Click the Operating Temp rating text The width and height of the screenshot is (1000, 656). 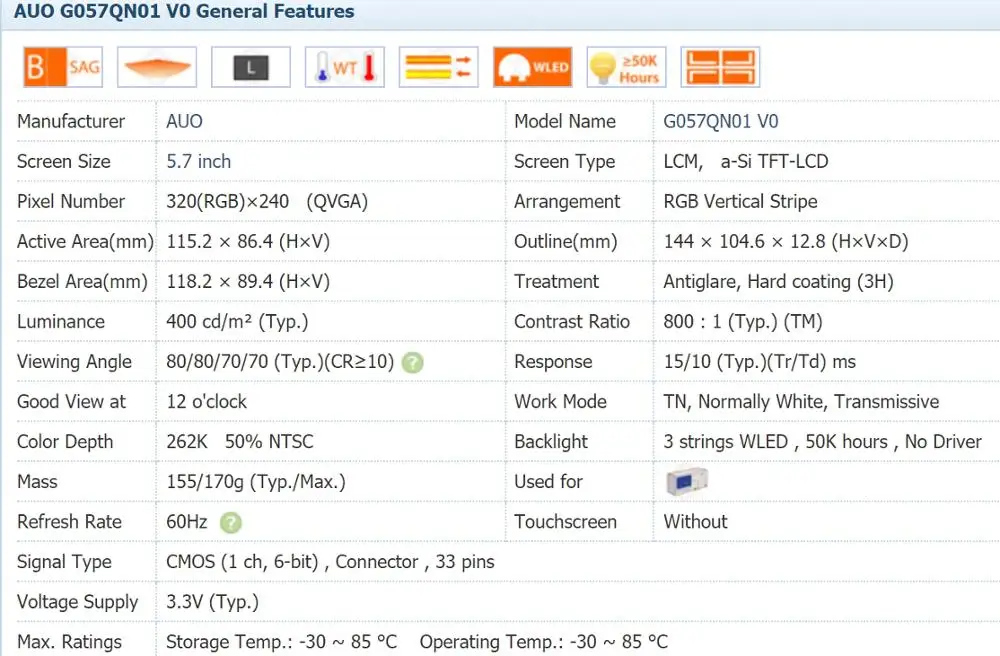click(x=543, y=641)
